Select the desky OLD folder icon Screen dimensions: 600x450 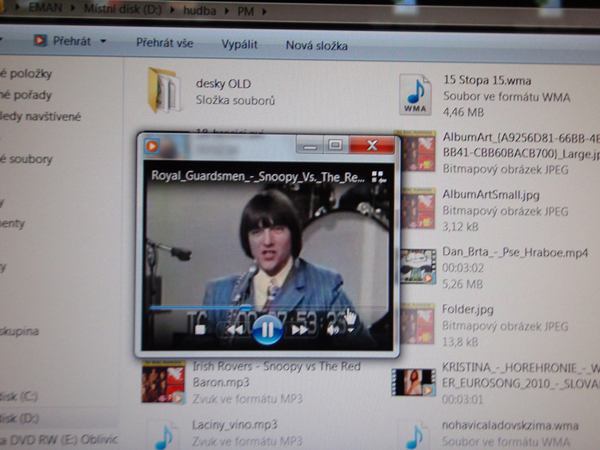click(164, 90)
